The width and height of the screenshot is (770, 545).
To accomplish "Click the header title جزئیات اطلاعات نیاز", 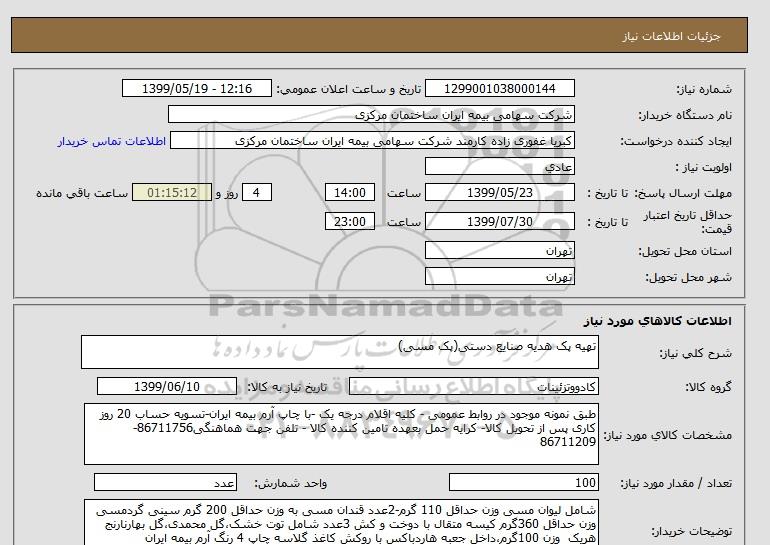I will [671, 36].
